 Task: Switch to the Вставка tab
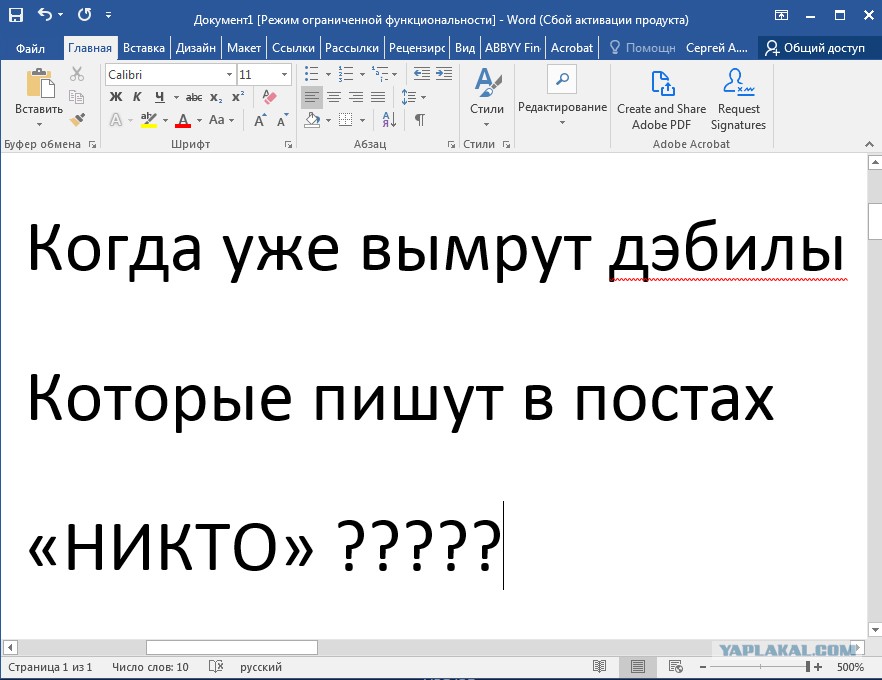(x=143, y=48)
